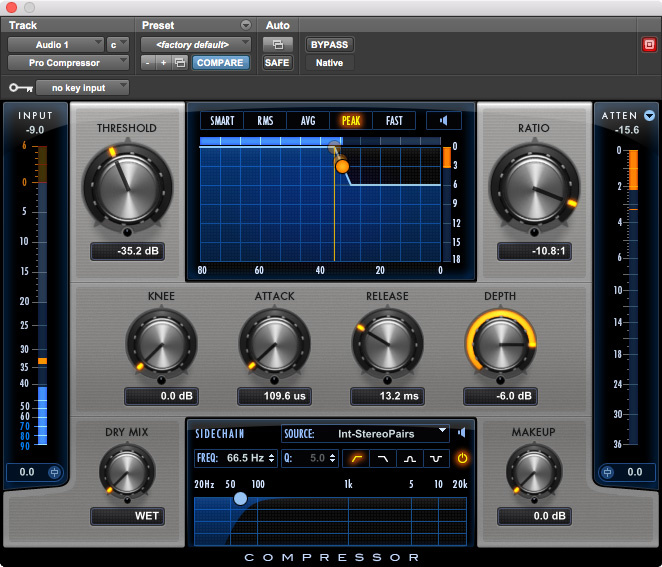Click the THRESHOLD knob
Screen dimensions: 662x567
coord(127,188)
